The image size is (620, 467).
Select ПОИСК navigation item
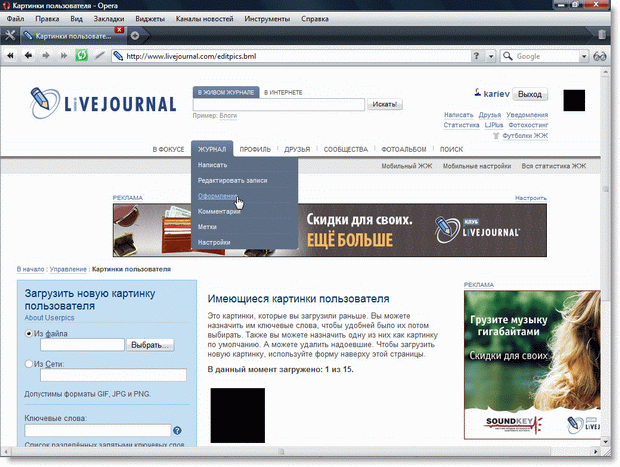pos(451,149)
